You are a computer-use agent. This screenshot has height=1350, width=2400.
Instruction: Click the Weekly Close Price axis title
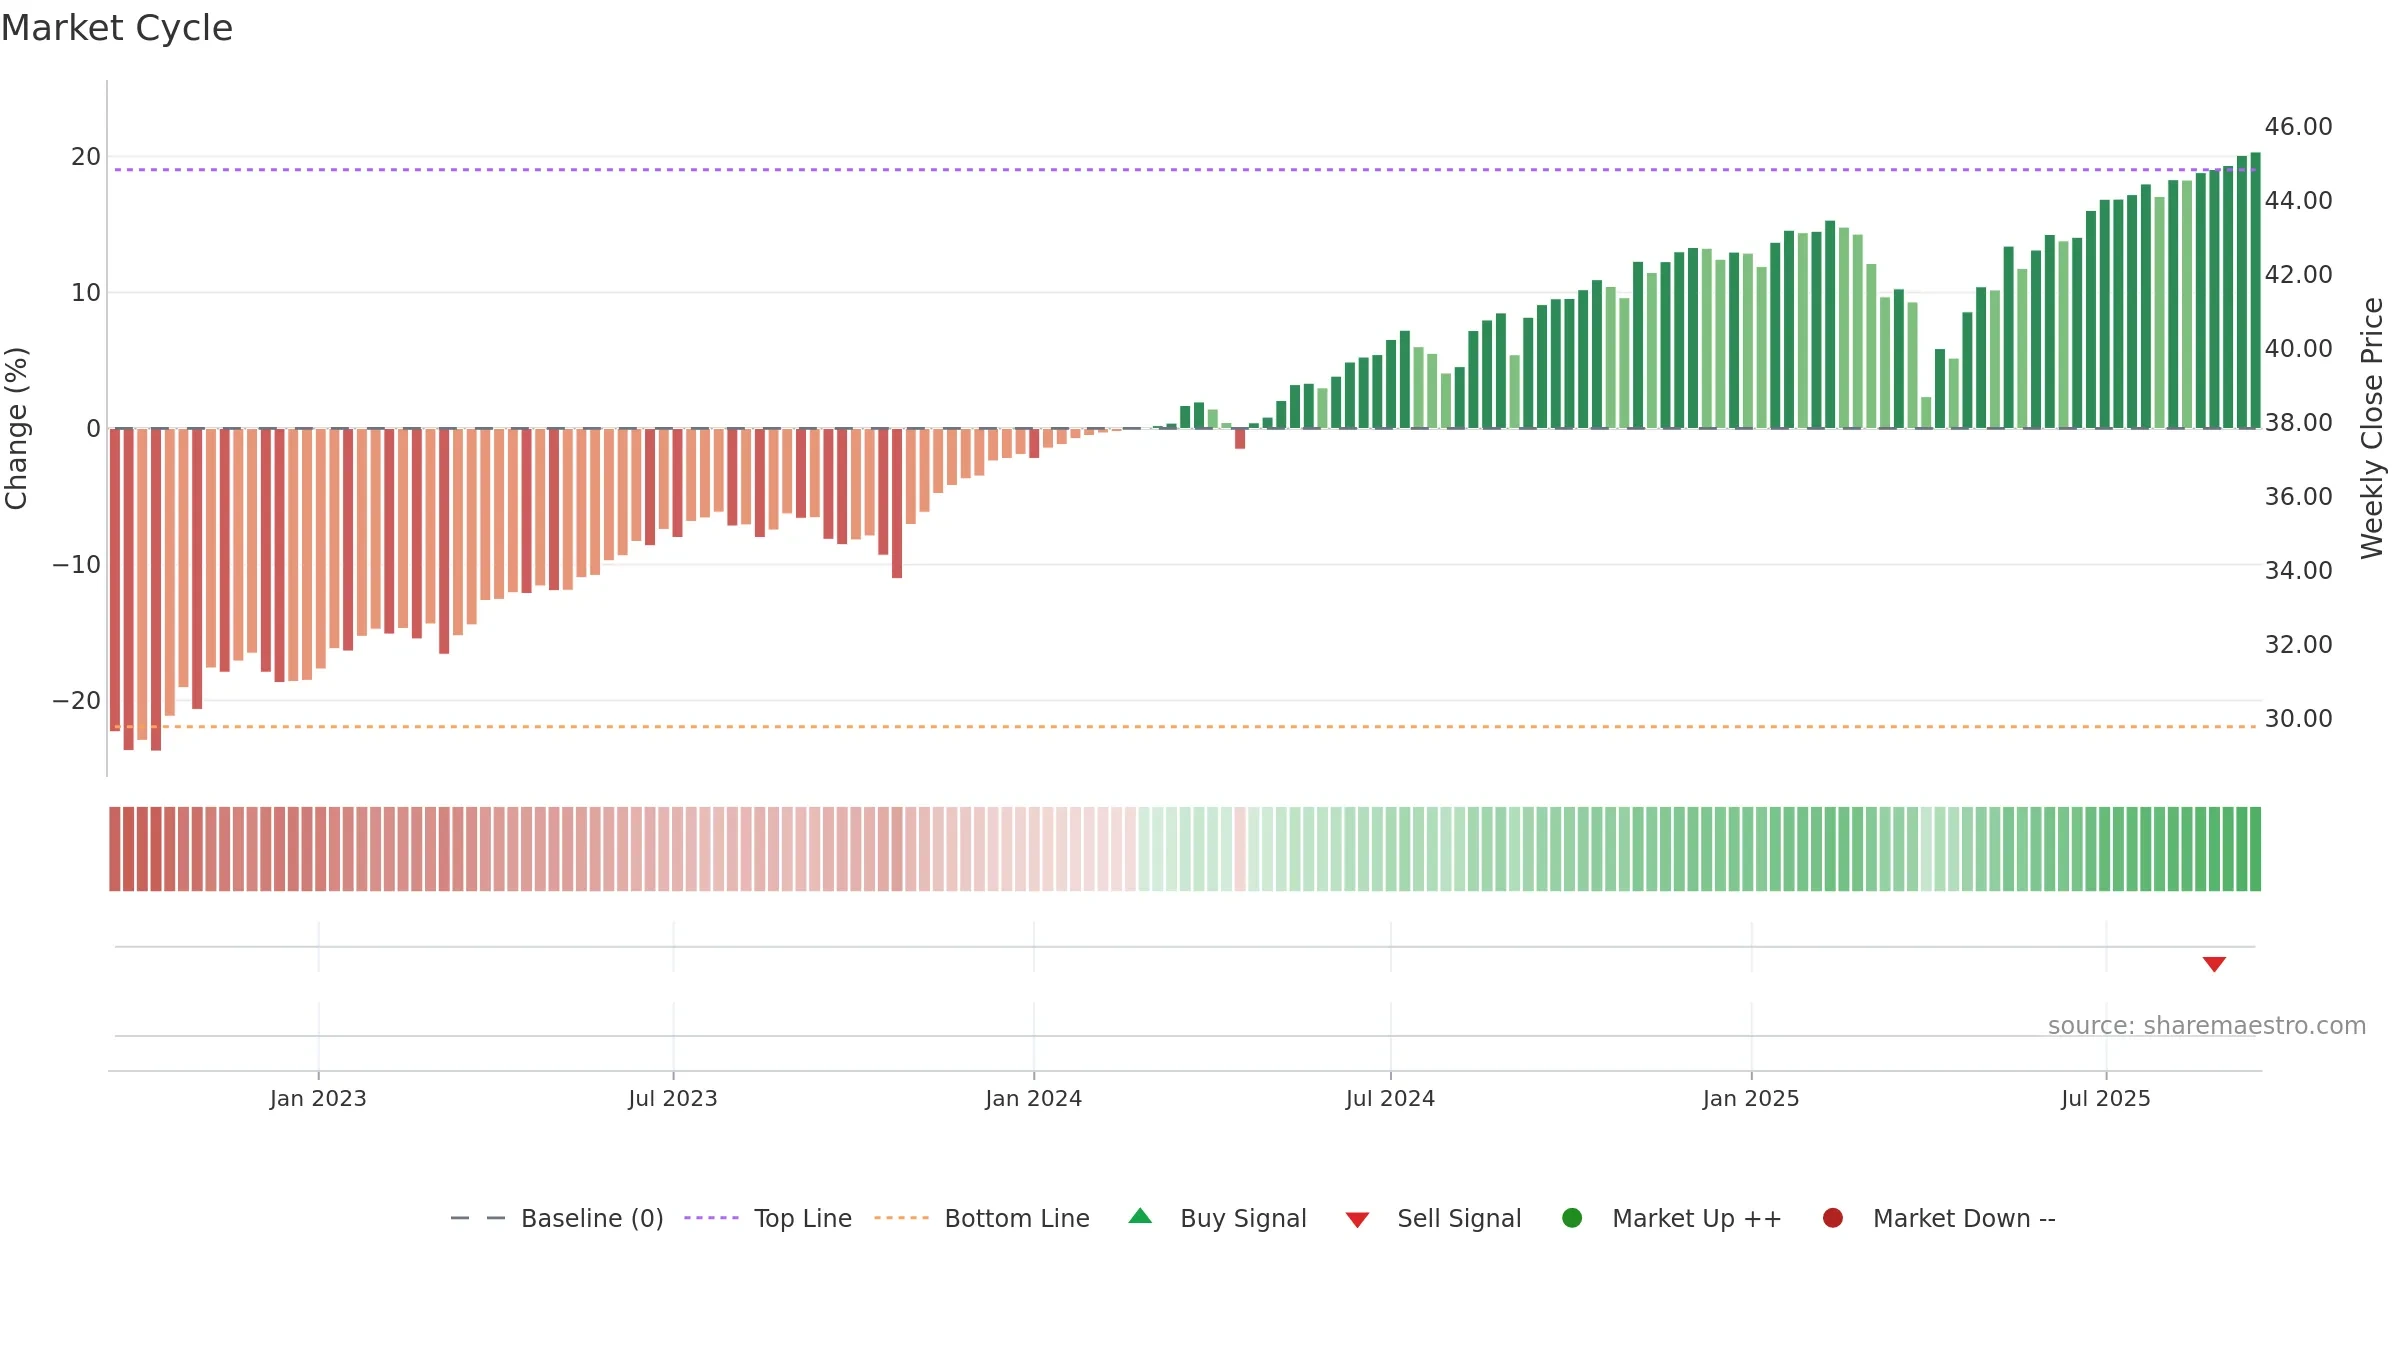2372,428
